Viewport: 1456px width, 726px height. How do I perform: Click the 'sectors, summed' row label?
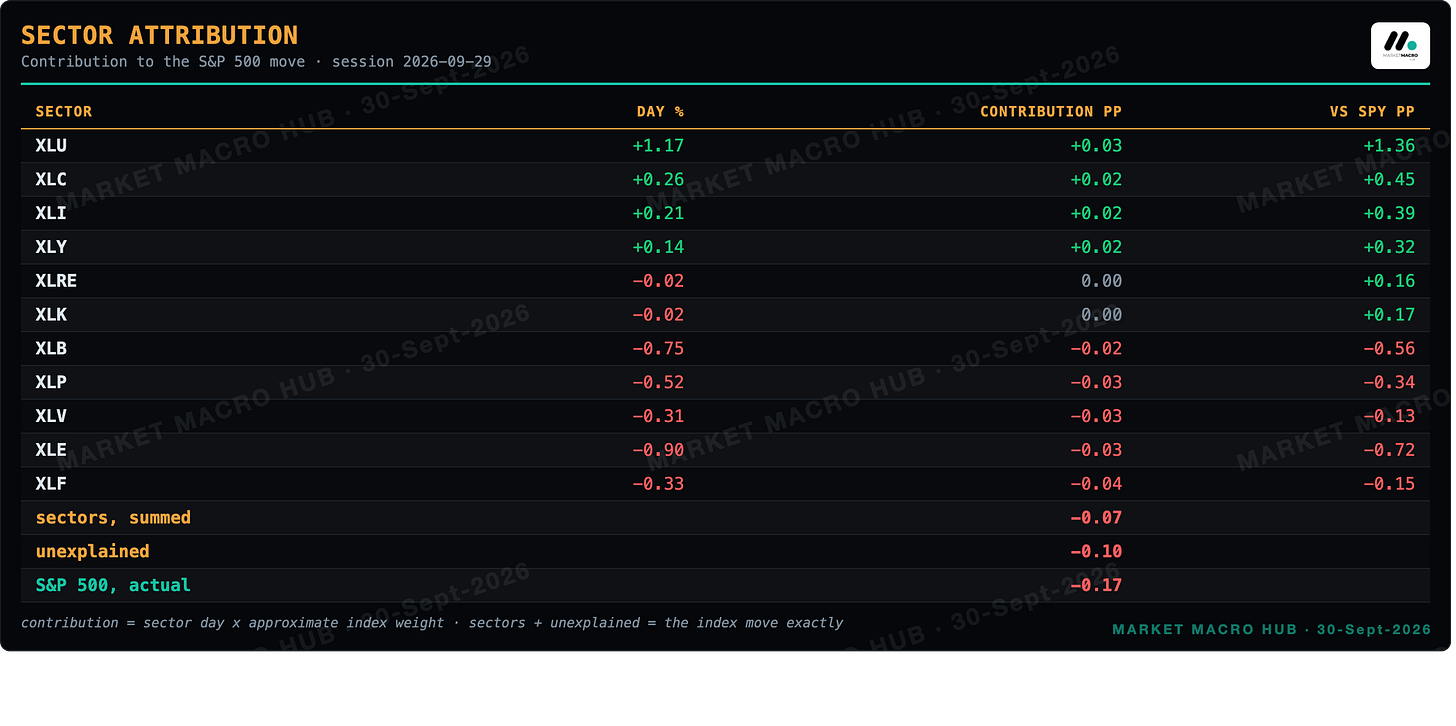113,518
